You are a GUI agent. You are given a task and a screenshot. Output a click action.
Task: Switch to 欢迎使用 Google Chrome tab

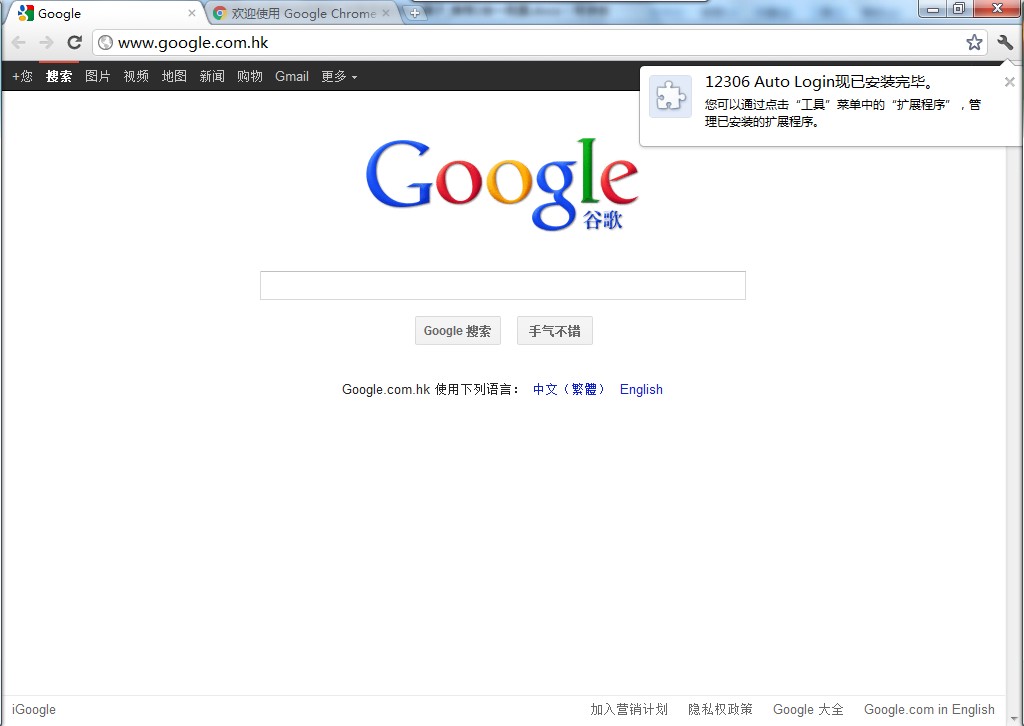click(x=304, y=13)
